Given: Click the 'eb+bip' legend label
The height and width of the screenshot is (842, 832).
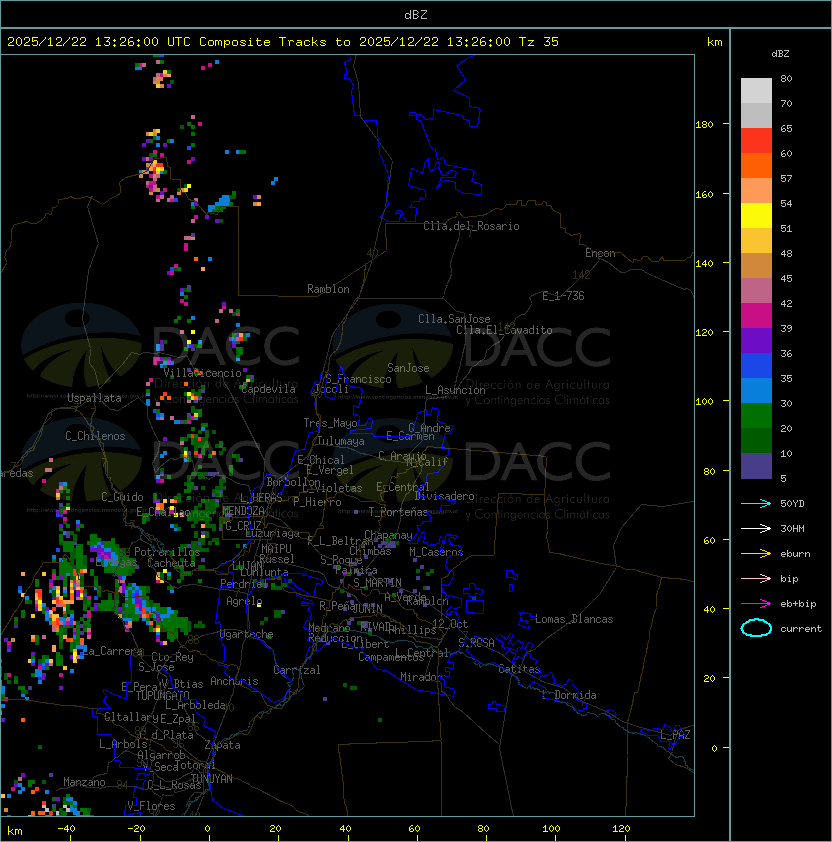Looking at the screenshot, I should click(x=798, y=604).
